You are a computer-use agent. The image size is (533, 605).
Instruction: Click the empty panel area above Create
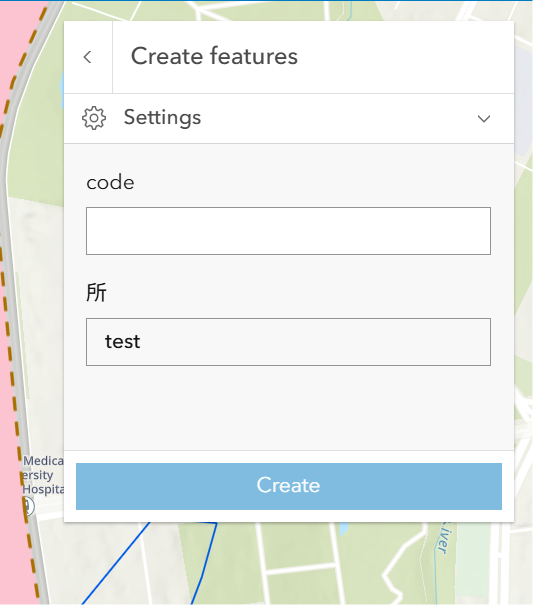pyautogui.click(x=289, y=408)
